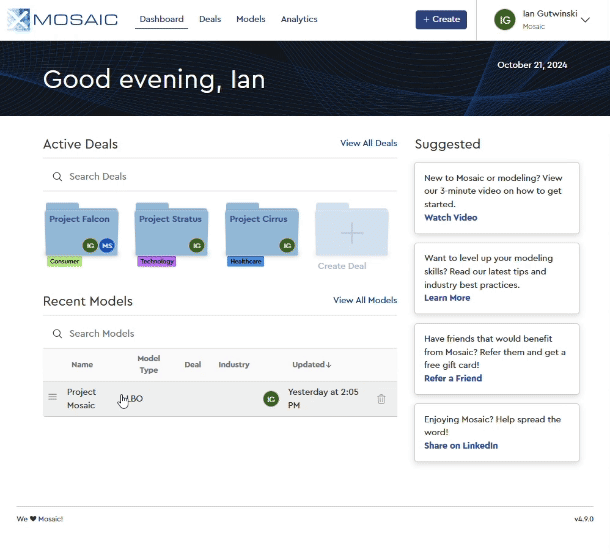
Task: Focus the Search Models input field
Action: click(x=220, y=333)
